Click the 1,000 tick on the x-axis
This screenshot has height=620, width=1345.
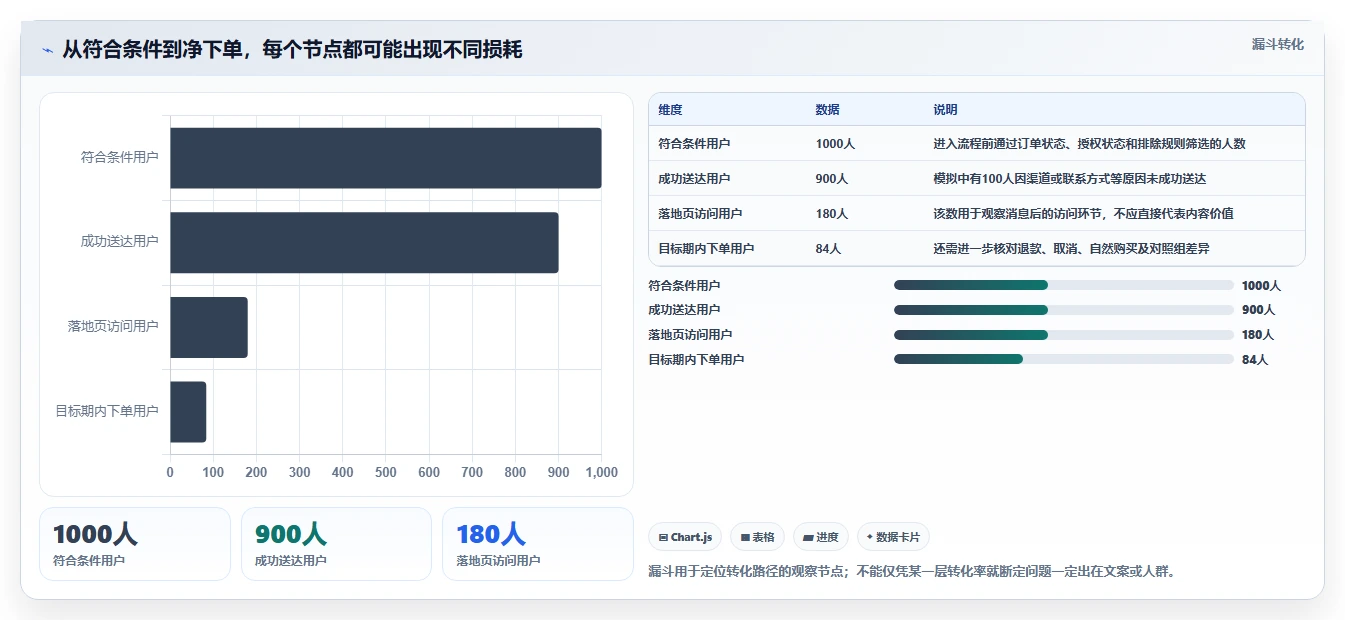click(601, 473)
